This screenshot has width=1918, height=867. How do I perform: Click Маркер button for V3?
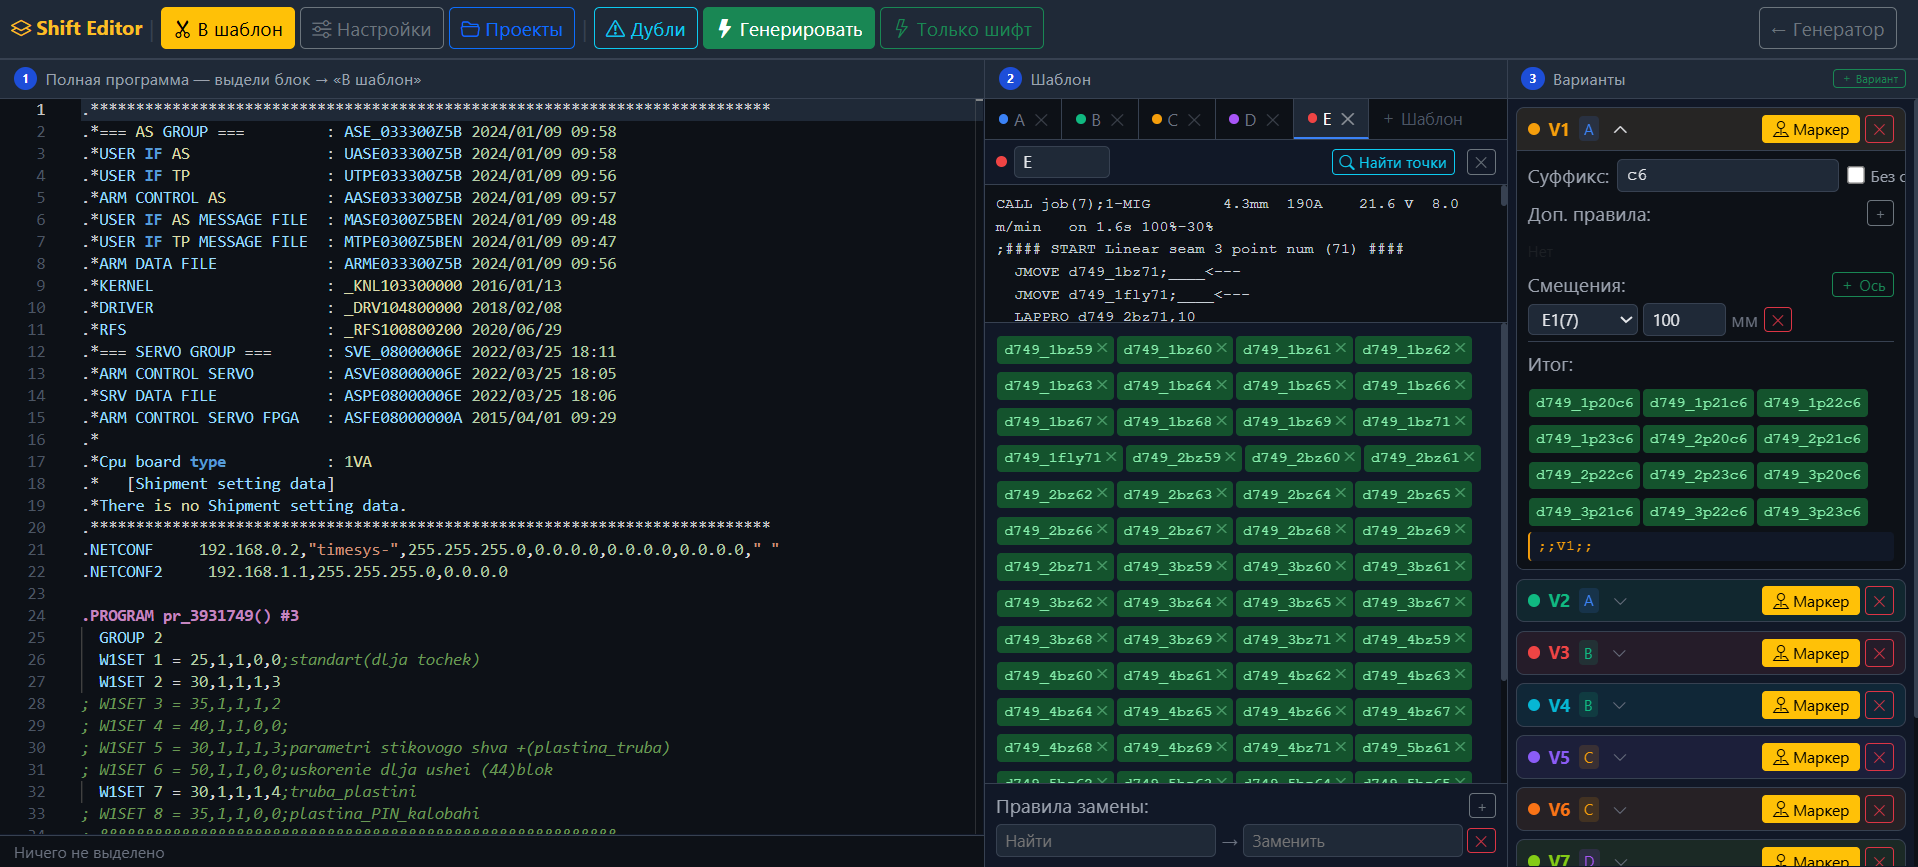(1810, 653)
